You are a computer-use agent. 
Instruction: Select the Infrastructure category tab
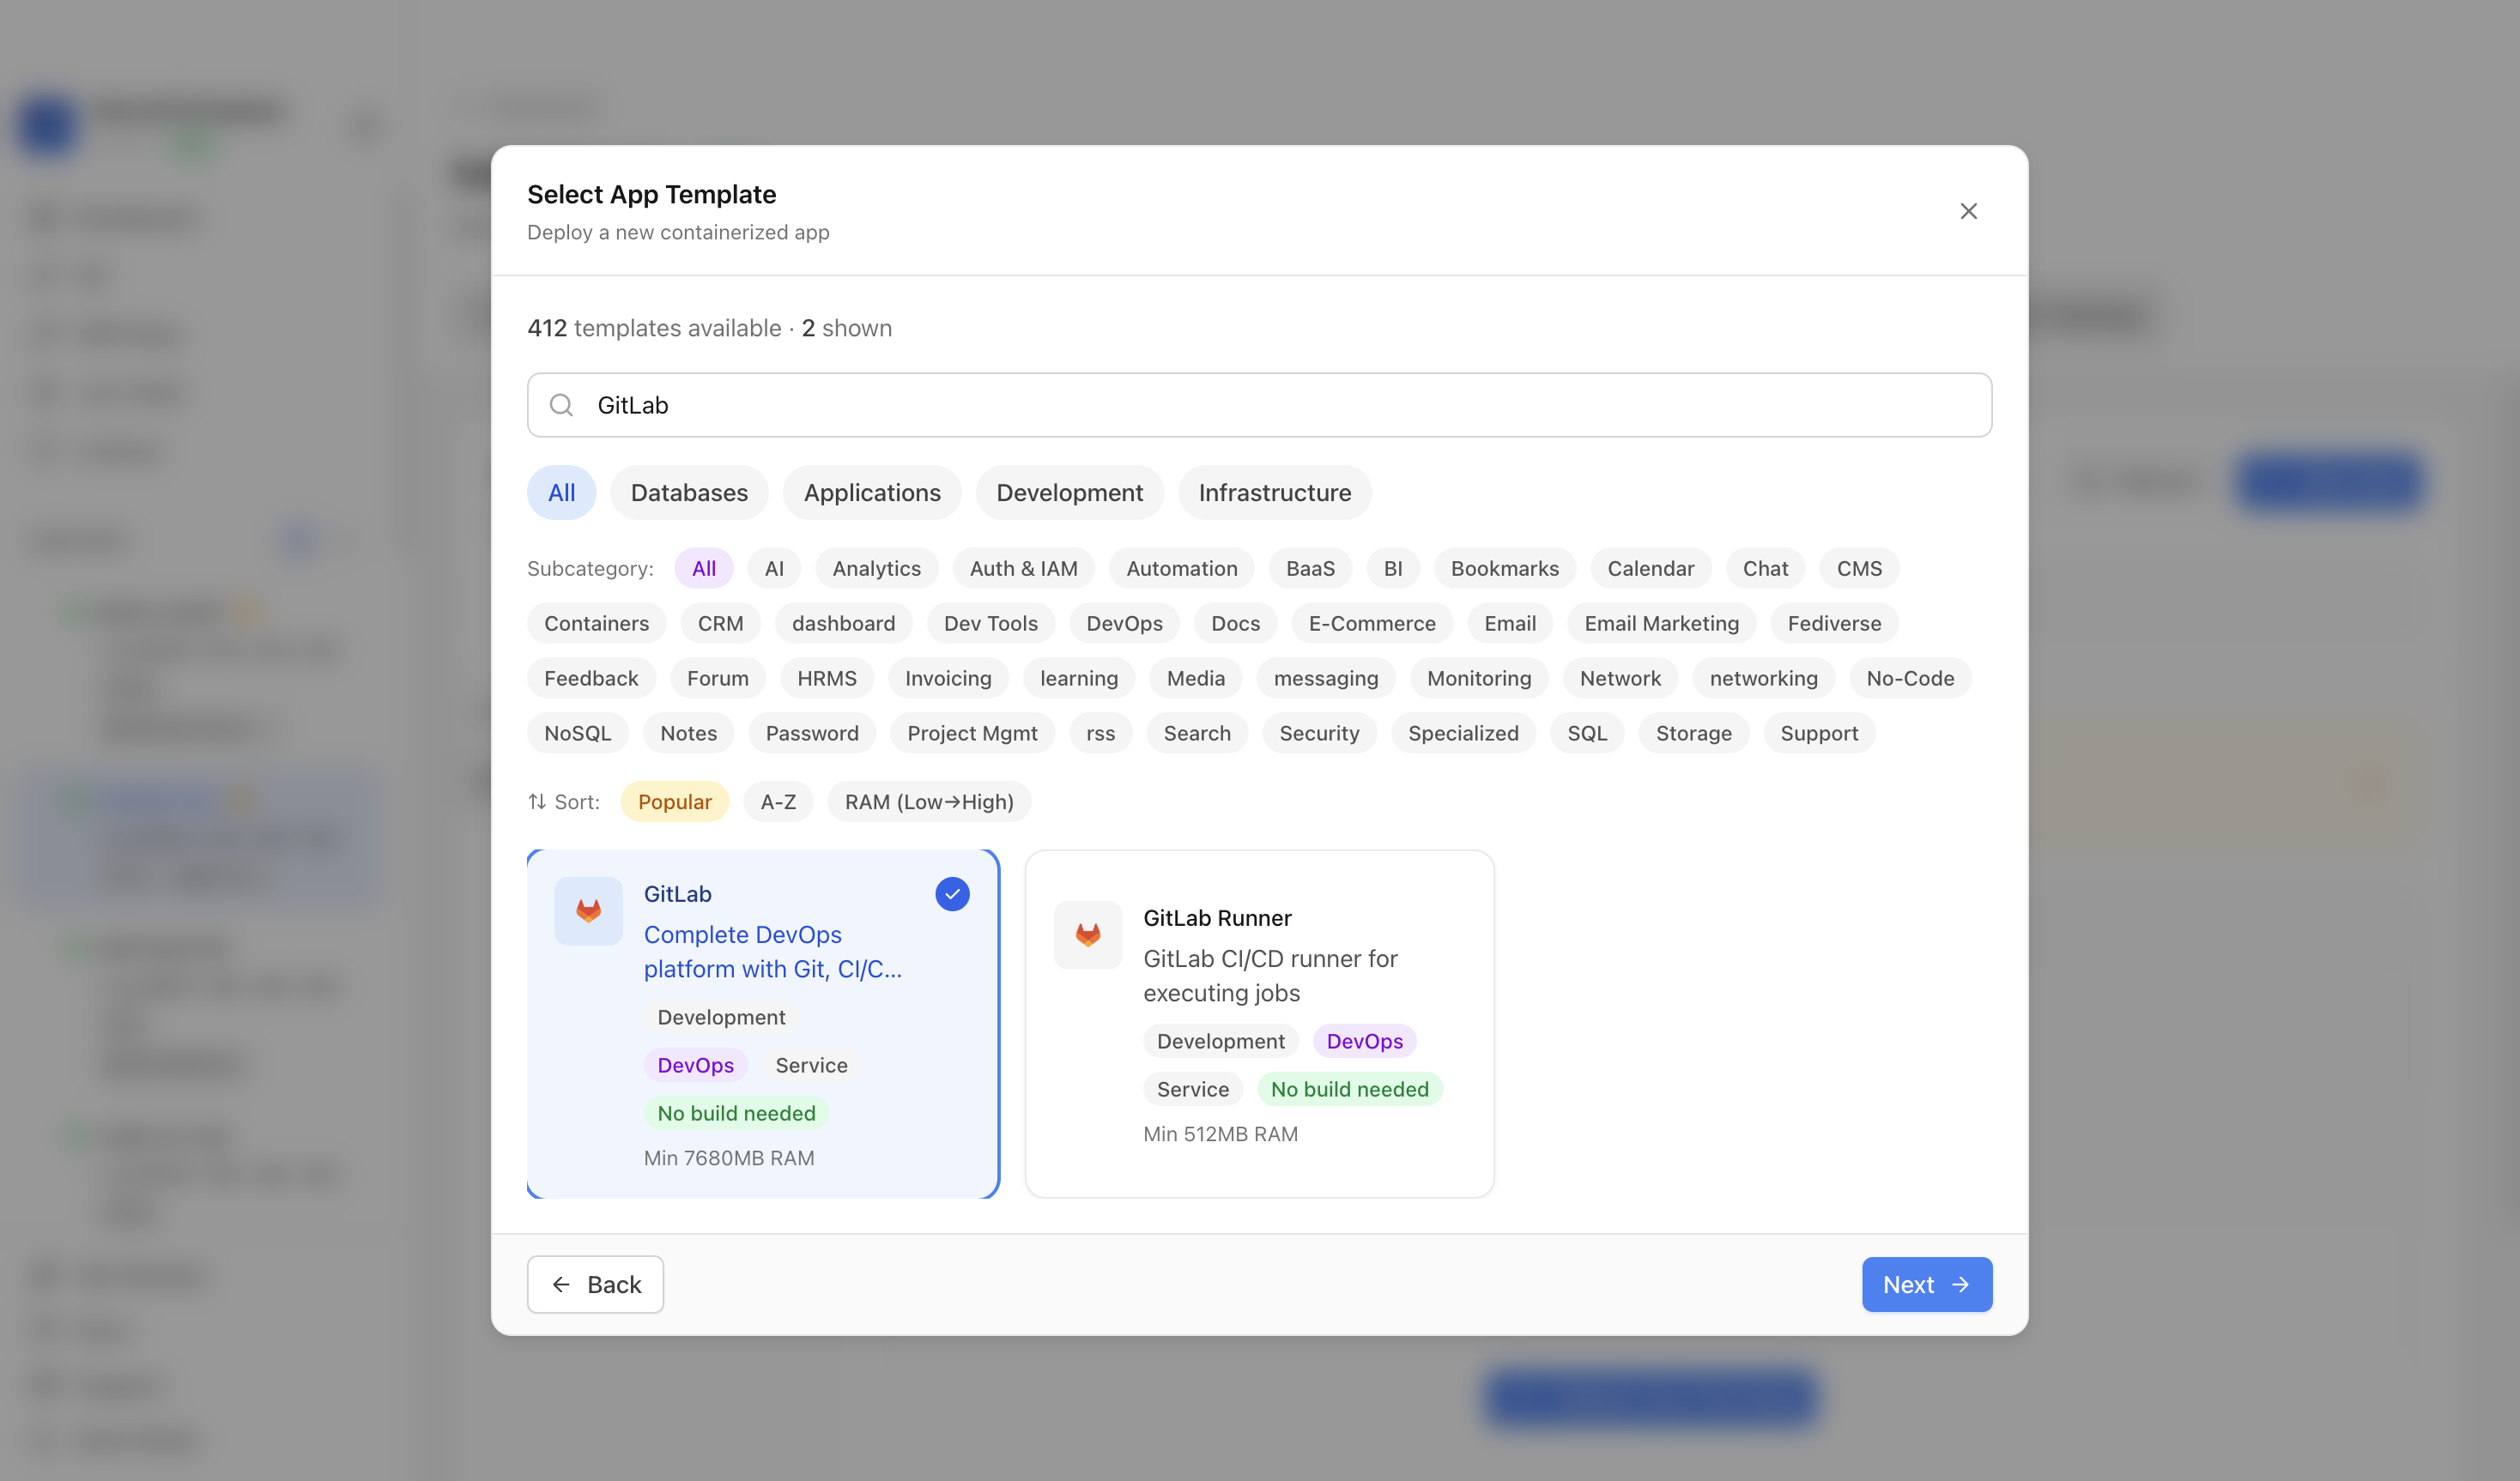click(1274, 493)
